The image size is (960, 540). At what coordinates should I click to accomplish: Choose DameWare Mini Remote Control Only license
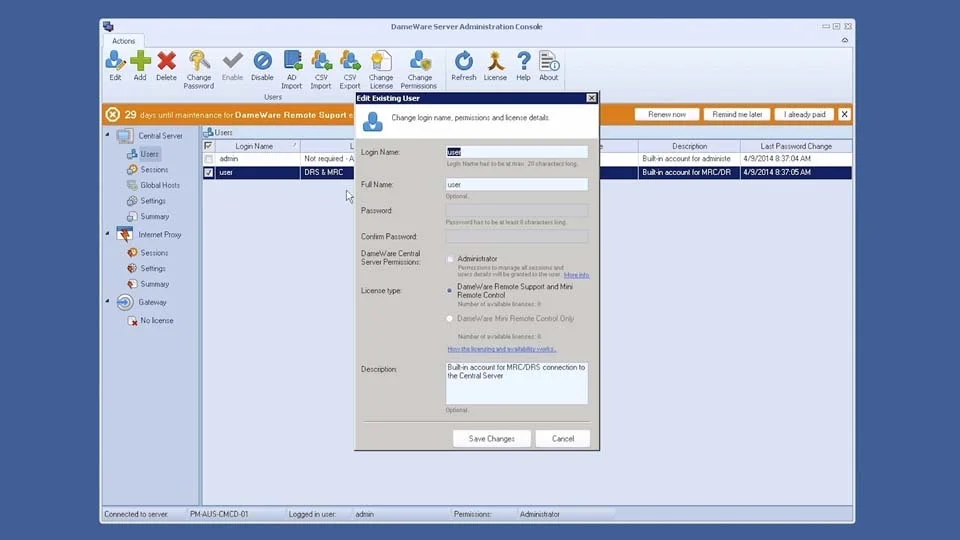(450, 319)
